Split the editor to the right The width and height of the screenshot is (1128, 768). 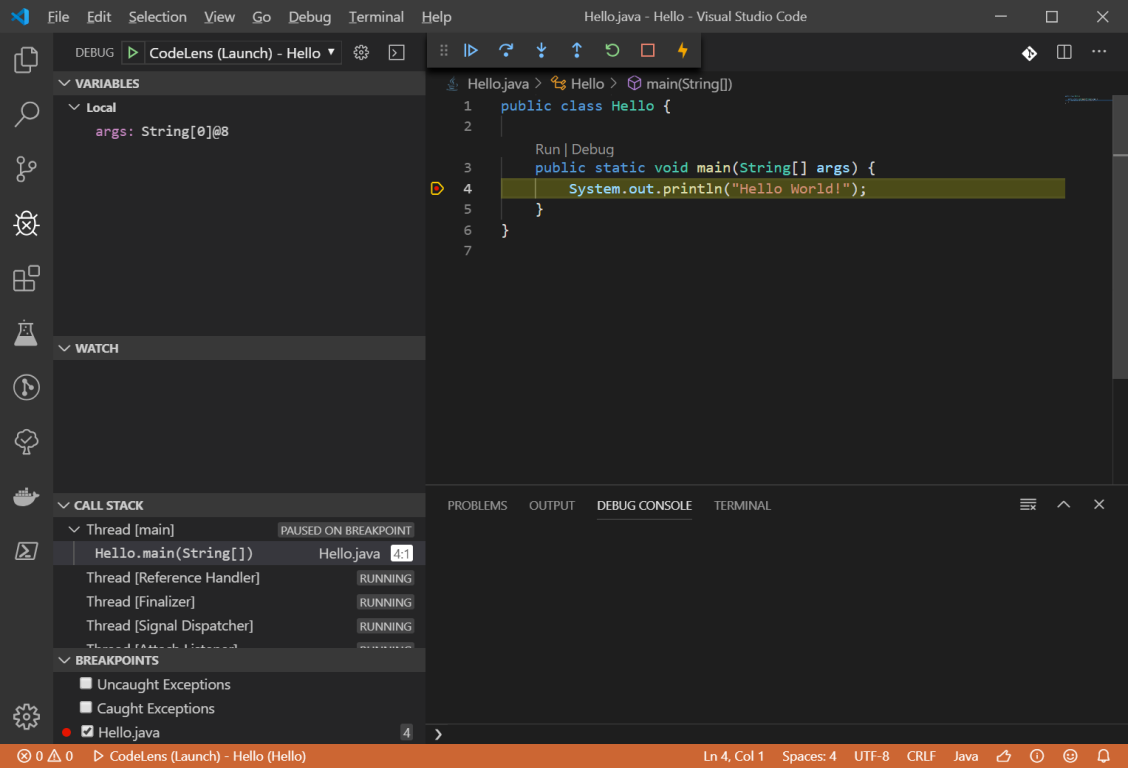(x=1064, y=52)
